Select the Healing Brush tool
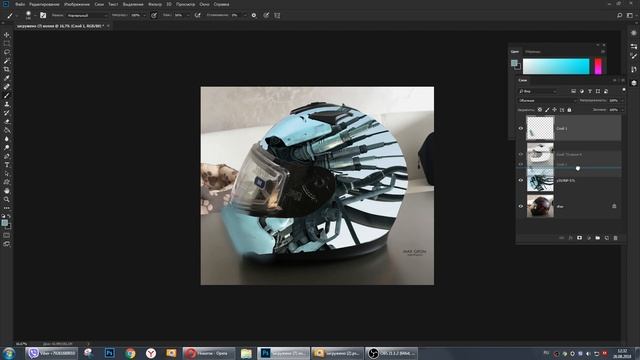This screenshot has width=640, height=360. (x=7, y=87)
